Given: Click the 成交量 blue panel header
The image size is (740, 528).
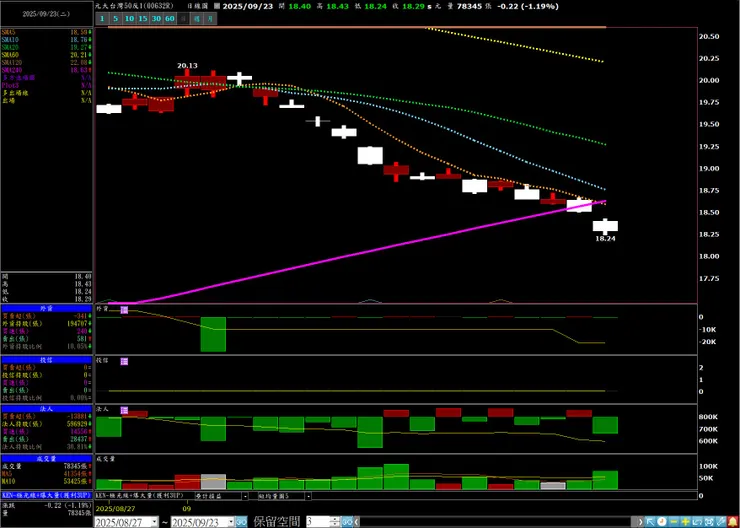Looking at the screenshot, I should point(46,458).
